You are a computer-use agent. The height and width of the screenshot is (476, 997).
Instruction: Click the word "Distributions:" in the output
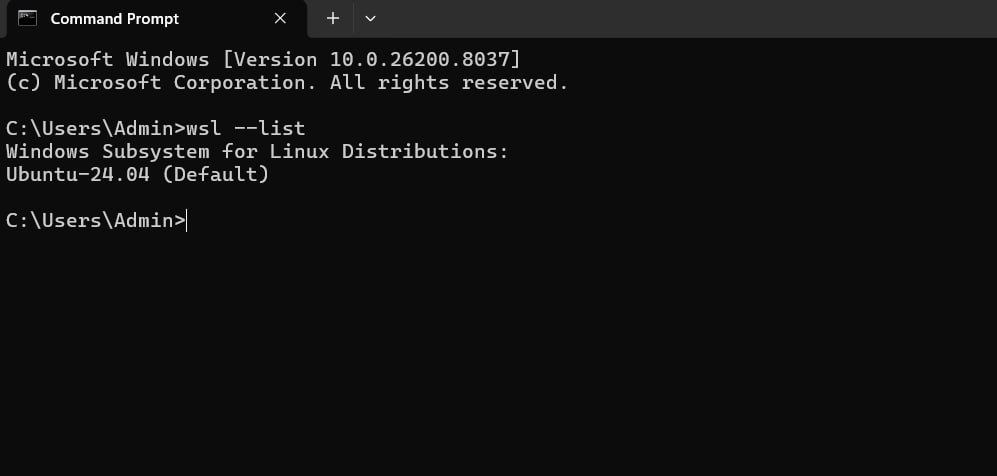425,151
